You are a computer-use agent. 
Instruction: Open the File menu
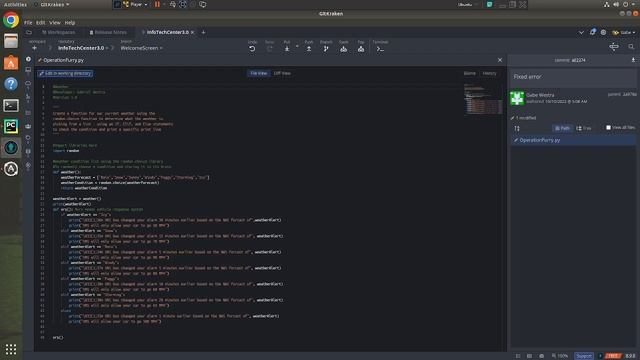click(x=28, y=23)
